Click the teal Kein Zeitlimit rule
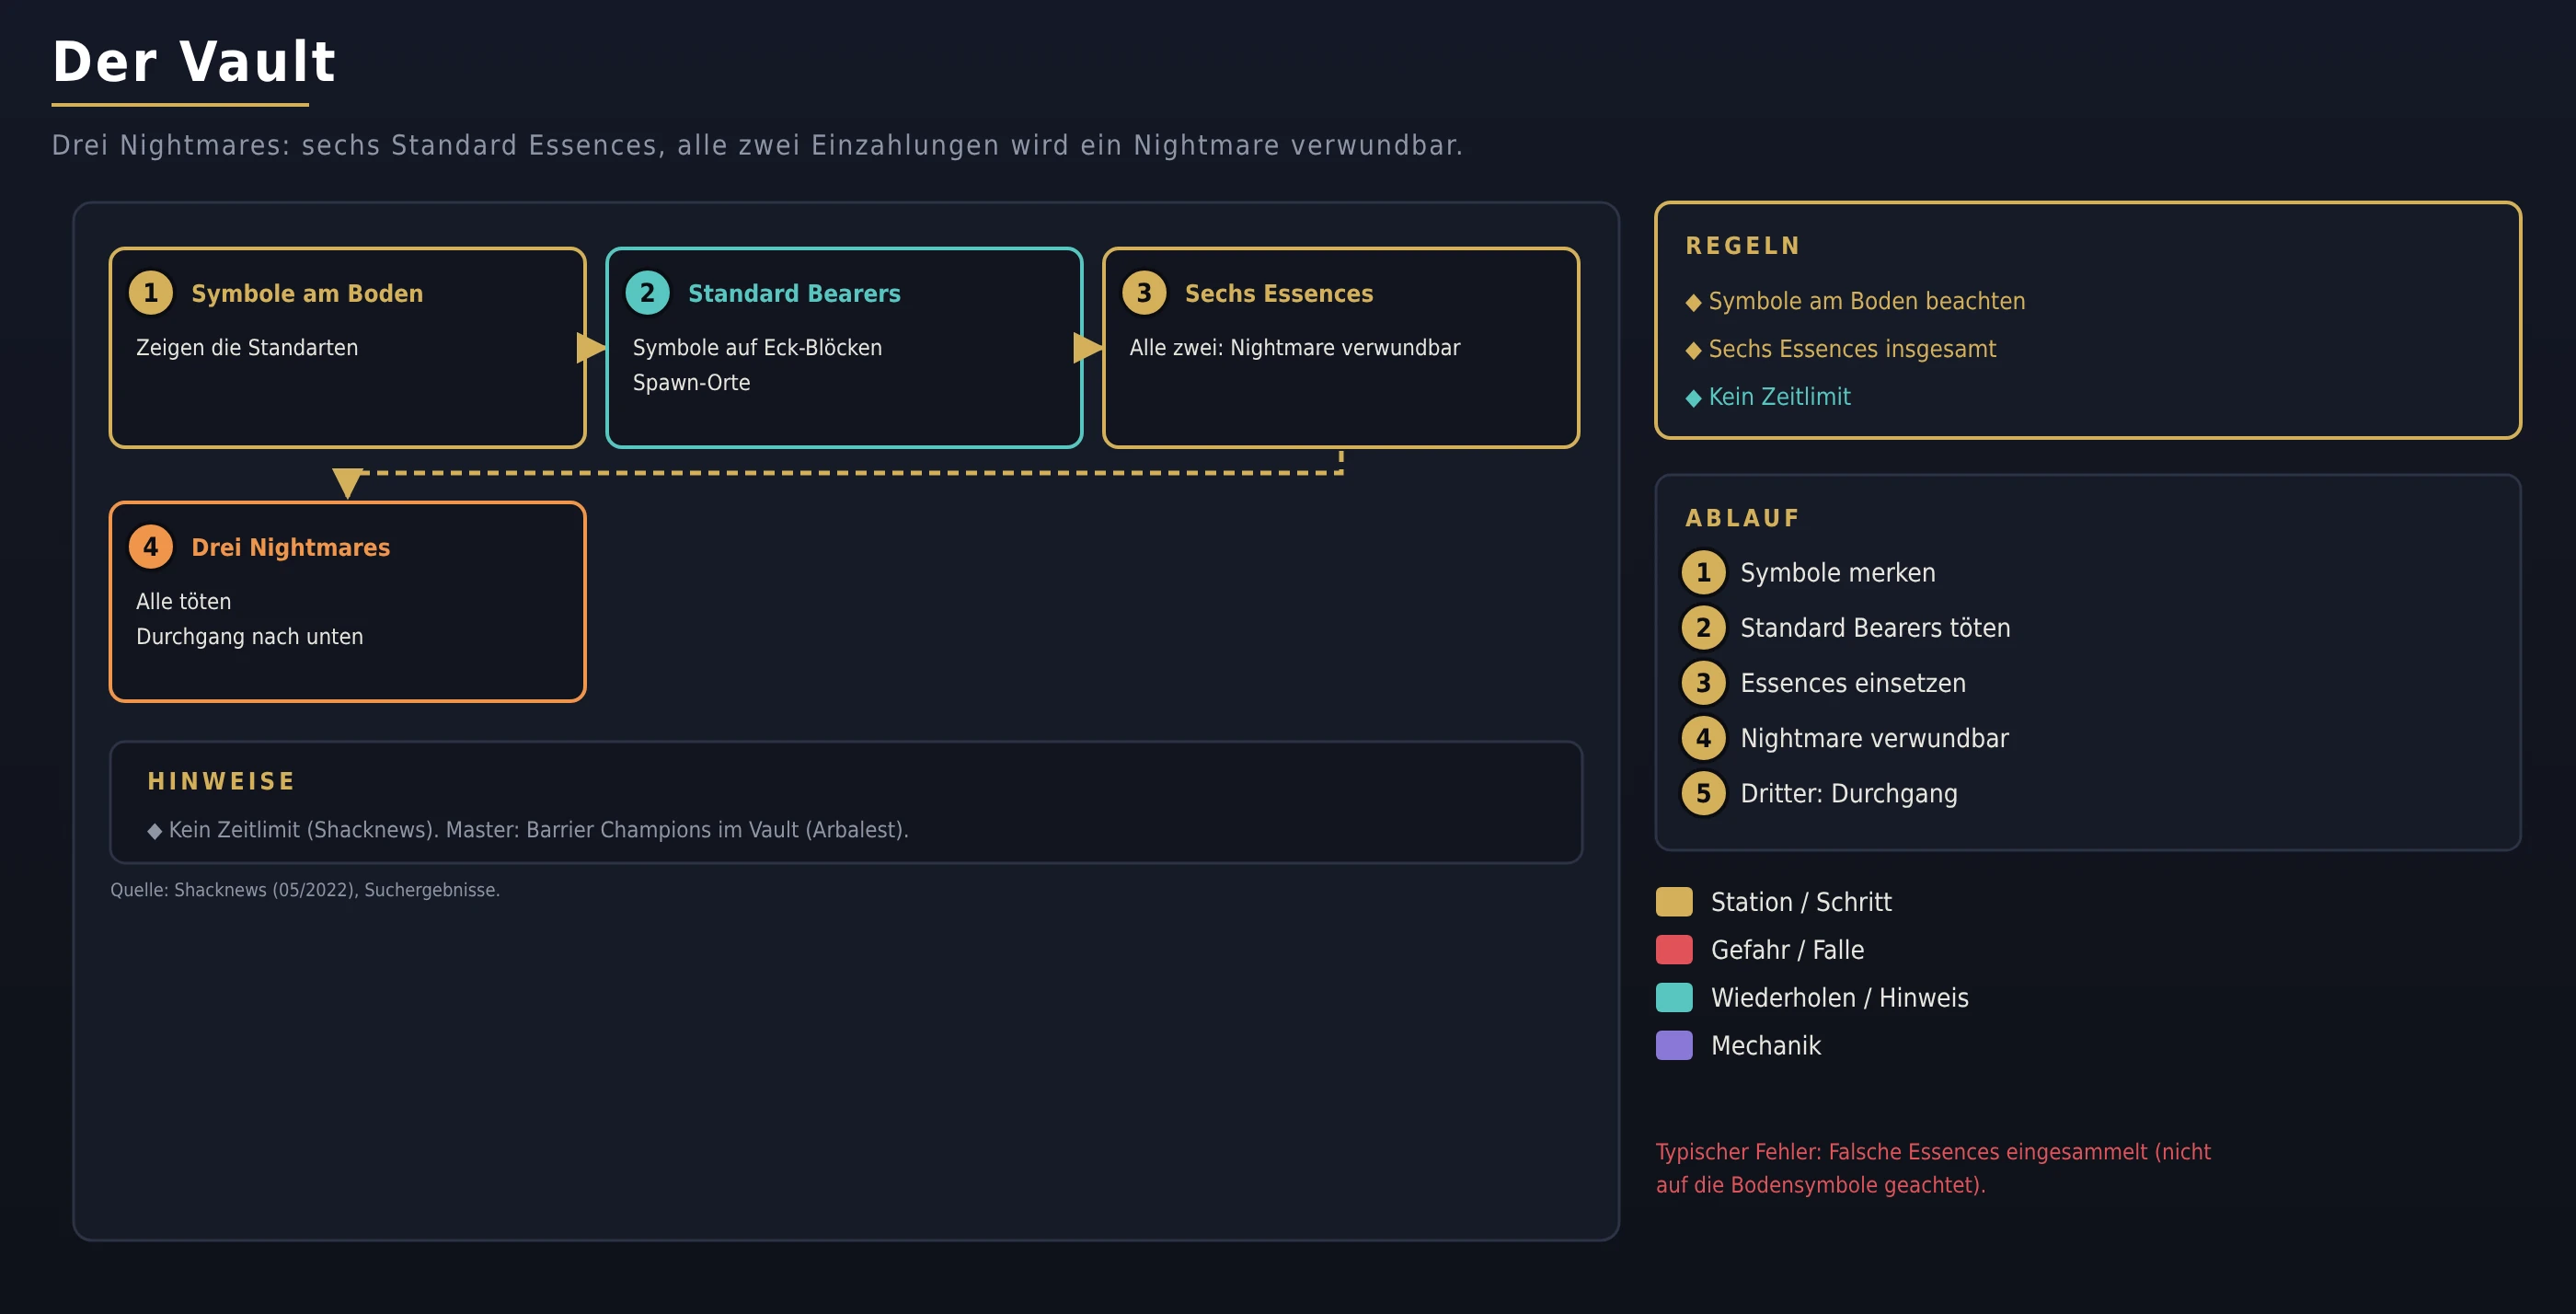 point(1768,397)
